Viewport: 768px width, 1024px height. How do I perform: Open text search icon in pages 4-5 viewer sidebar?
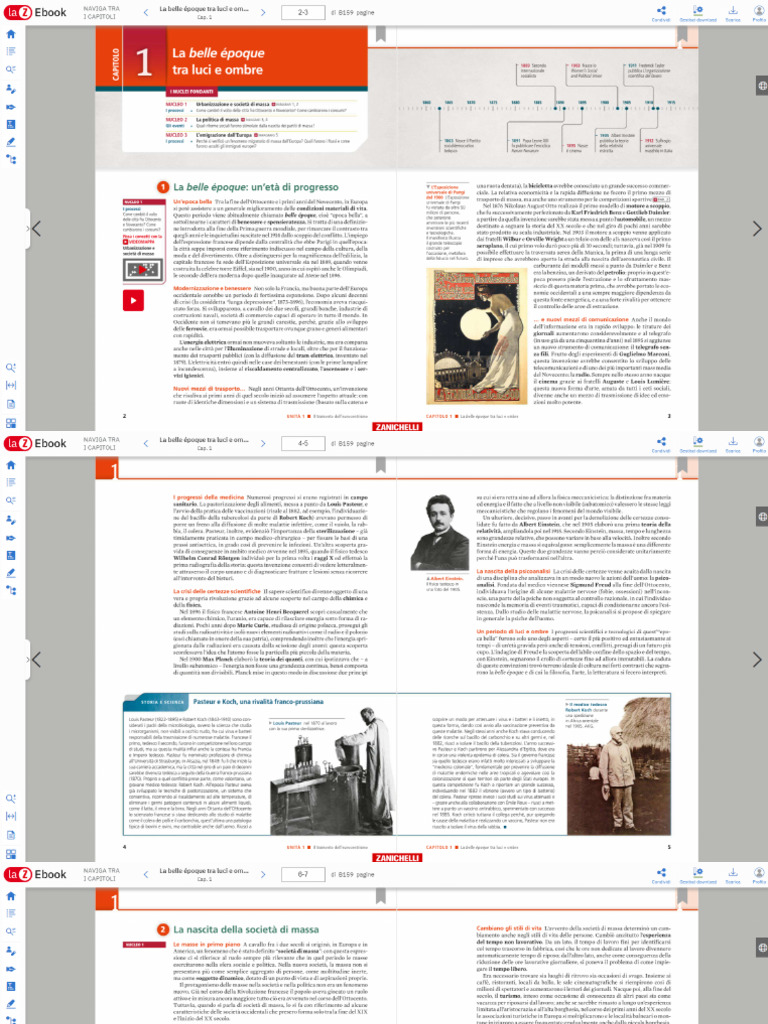[10, 500]
